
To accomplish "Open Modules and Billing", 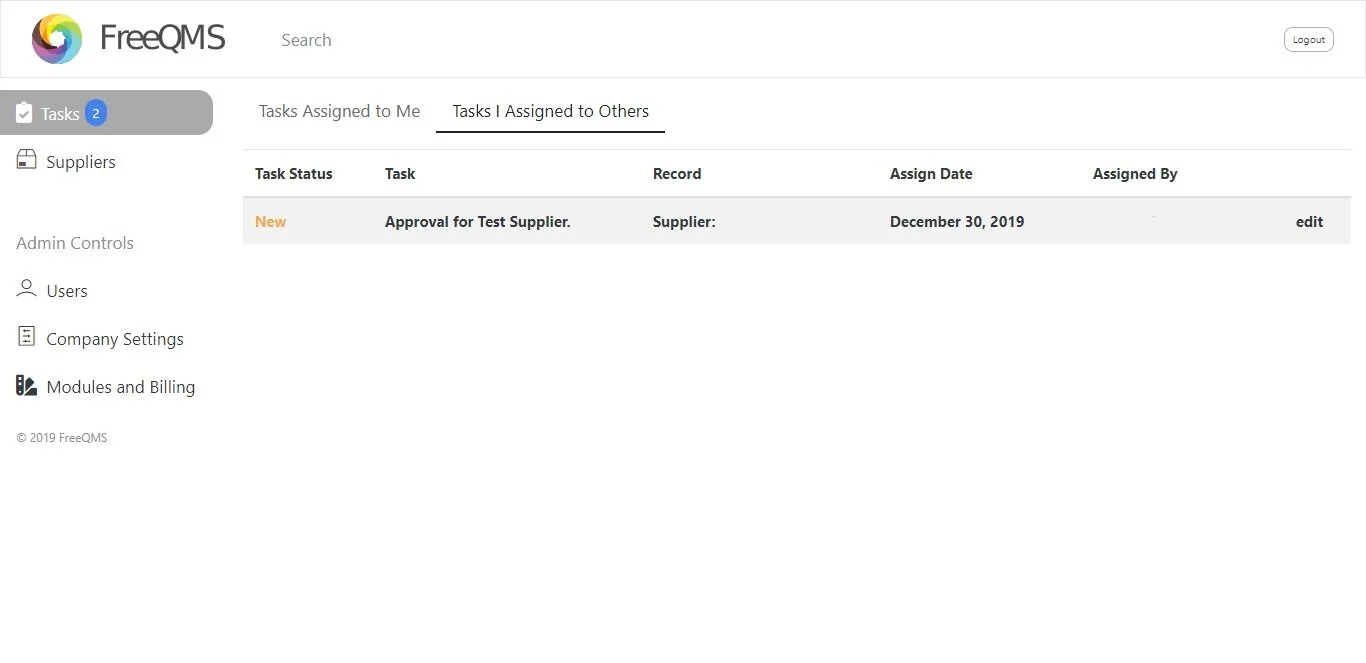I will coord(121,387).
